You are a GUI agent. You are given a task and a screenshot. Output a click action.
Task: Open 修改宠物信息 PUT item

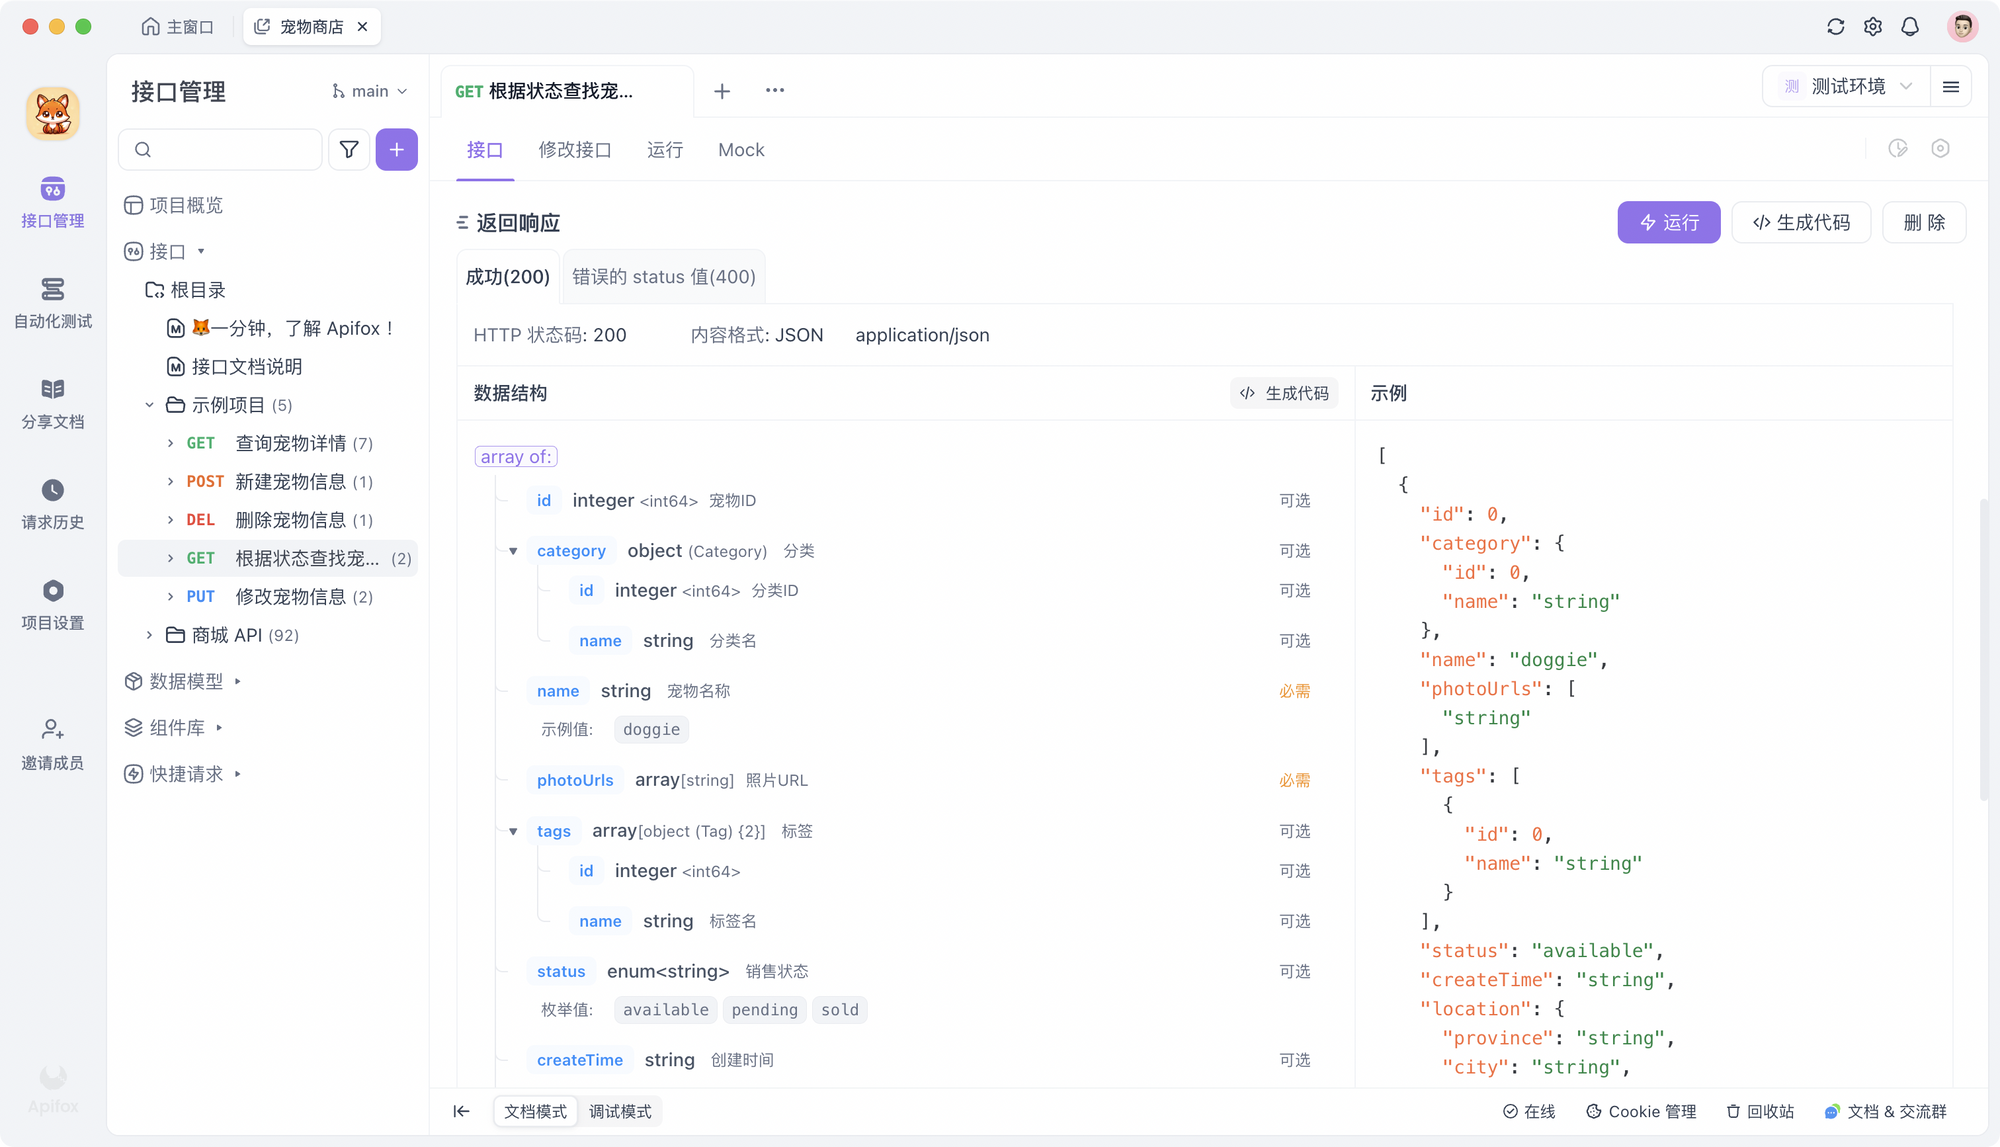(268, 597)
